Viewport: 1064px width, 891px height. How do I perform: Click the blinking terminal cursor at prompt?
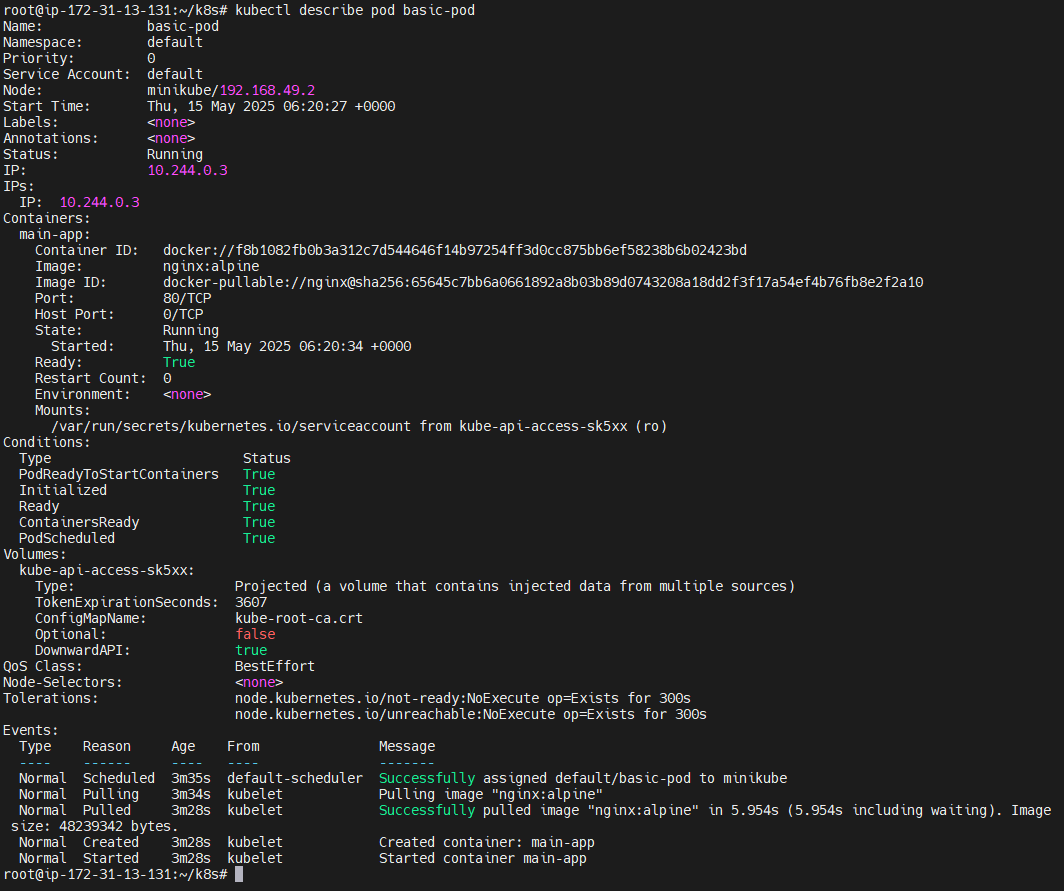tap(237, 874)
